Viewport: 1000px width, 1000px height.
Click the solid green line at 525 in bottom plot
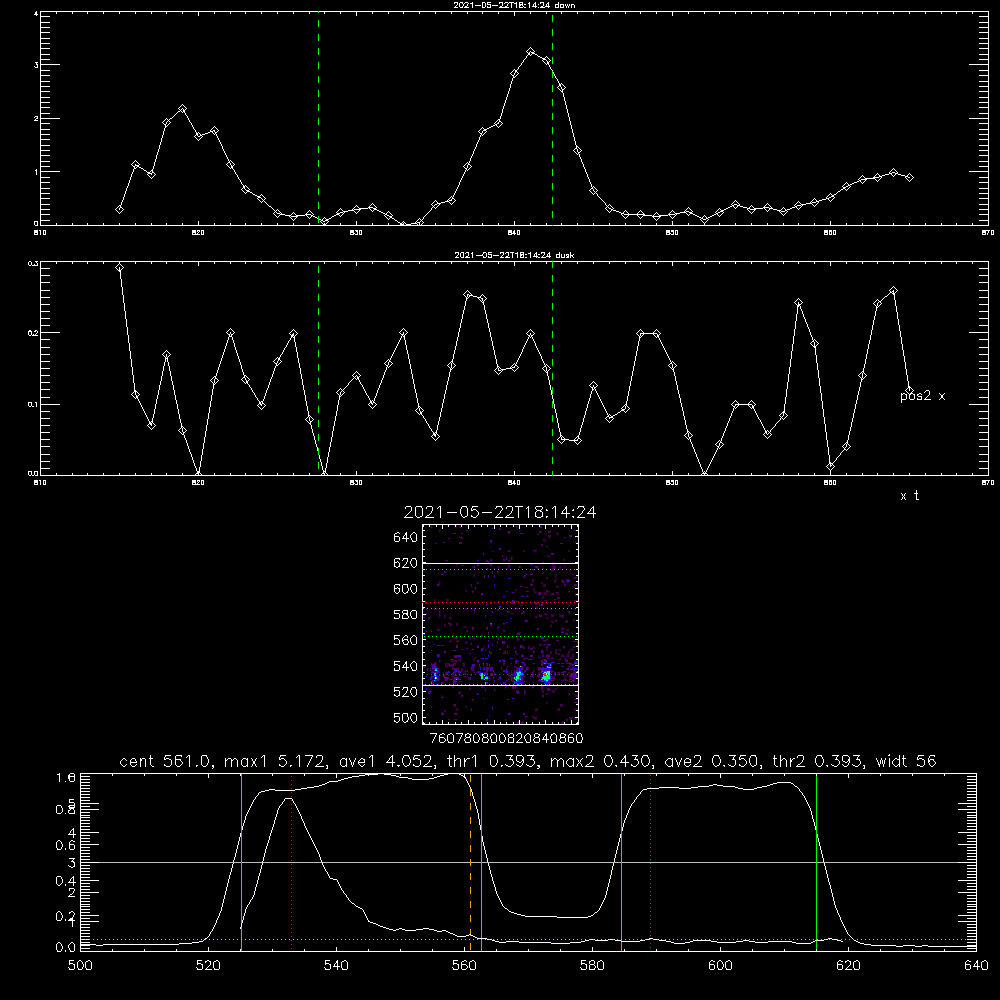coord(241,862)
